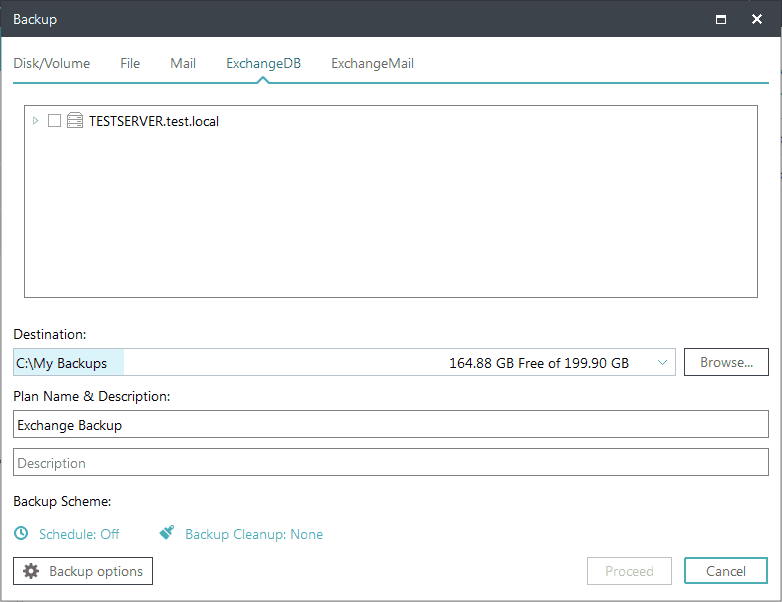782x602 pixels.
Task: Switch to the ExchangeMail tab
Action: (372, 63)
